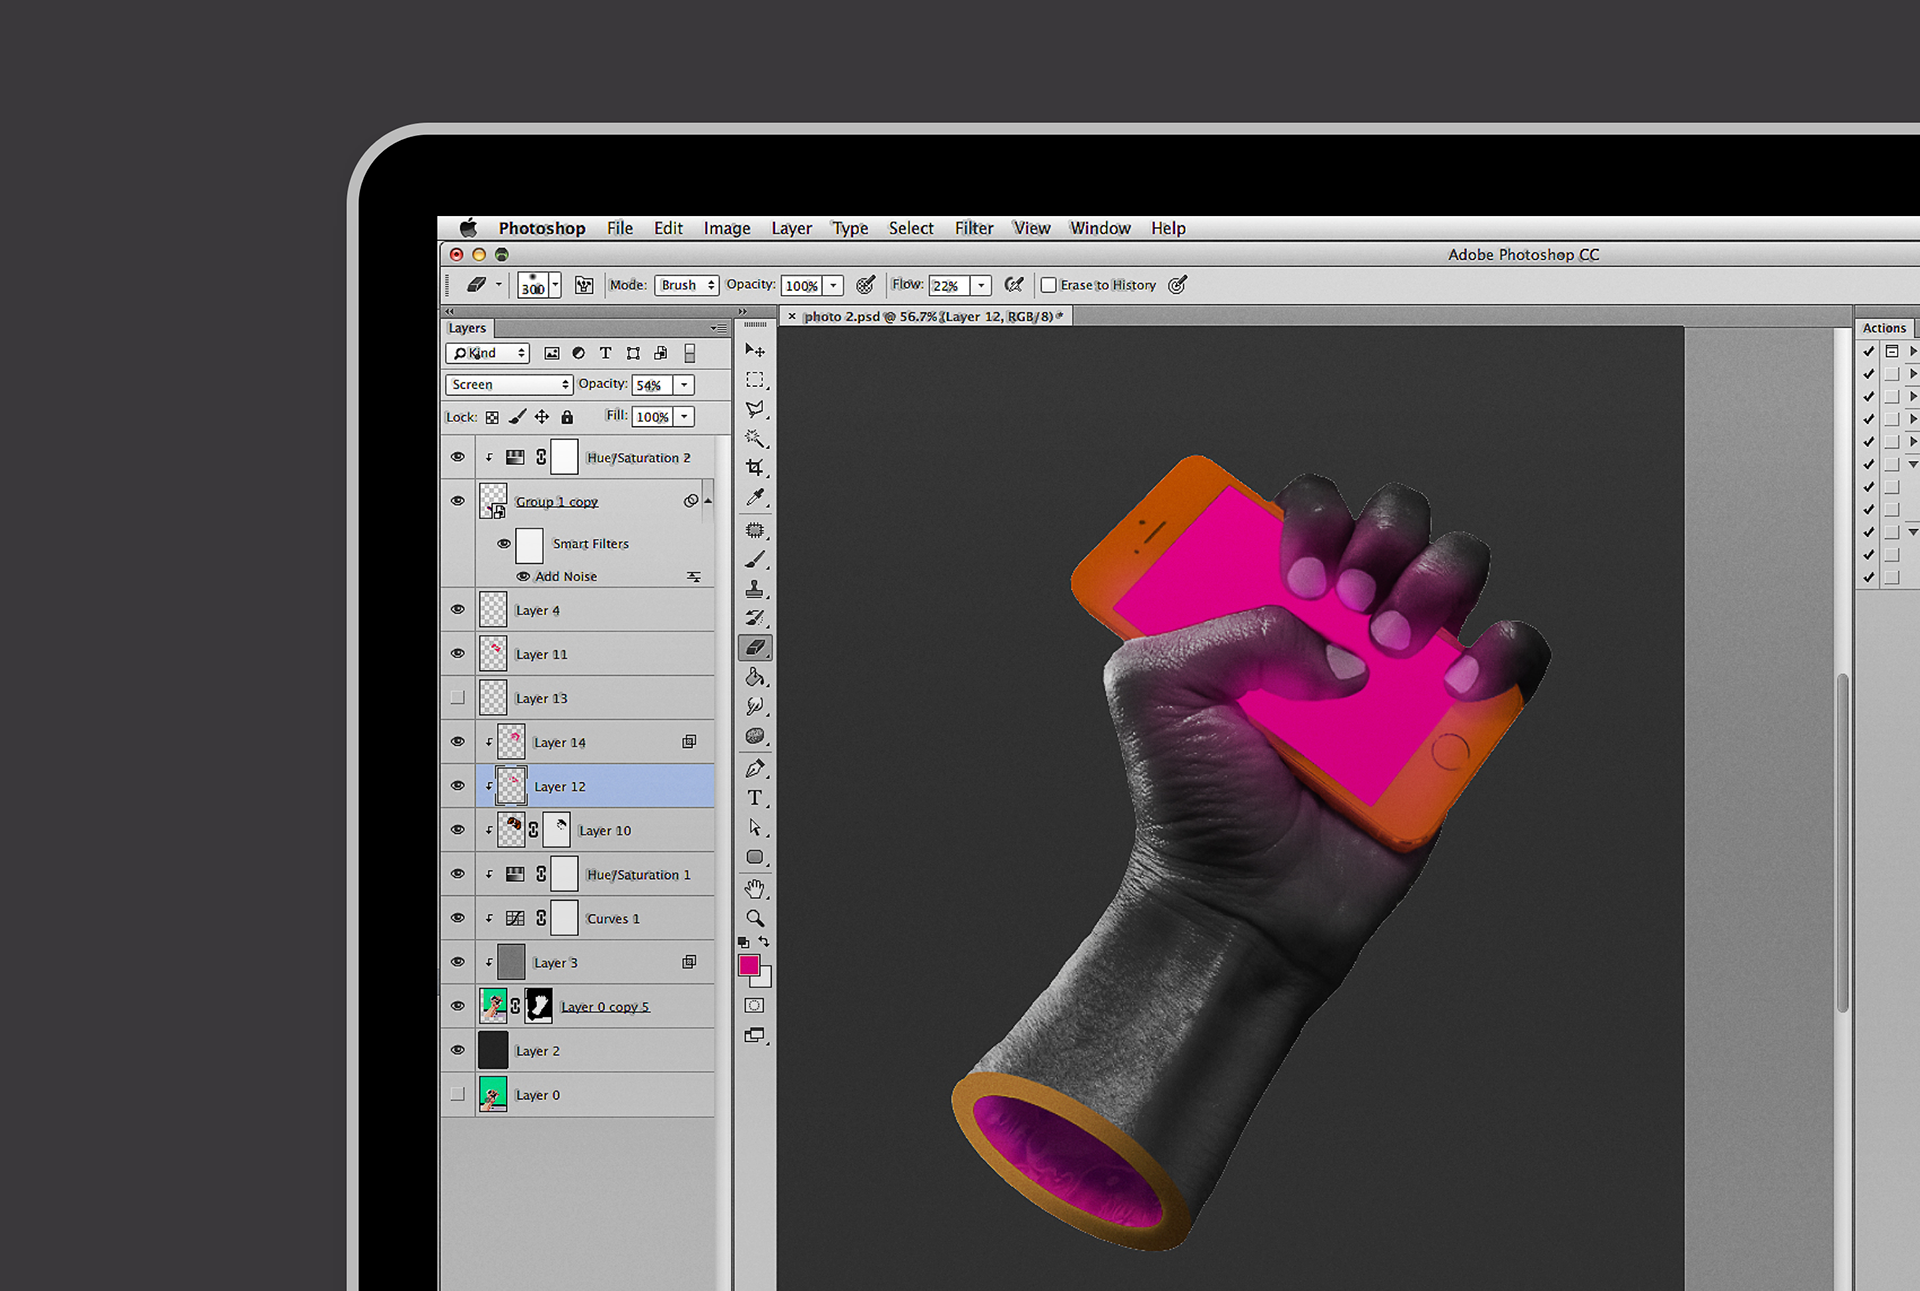Screen dimensions: 1920x1291
Task: Toggle the layer filter switch
Action: point(689,353)
